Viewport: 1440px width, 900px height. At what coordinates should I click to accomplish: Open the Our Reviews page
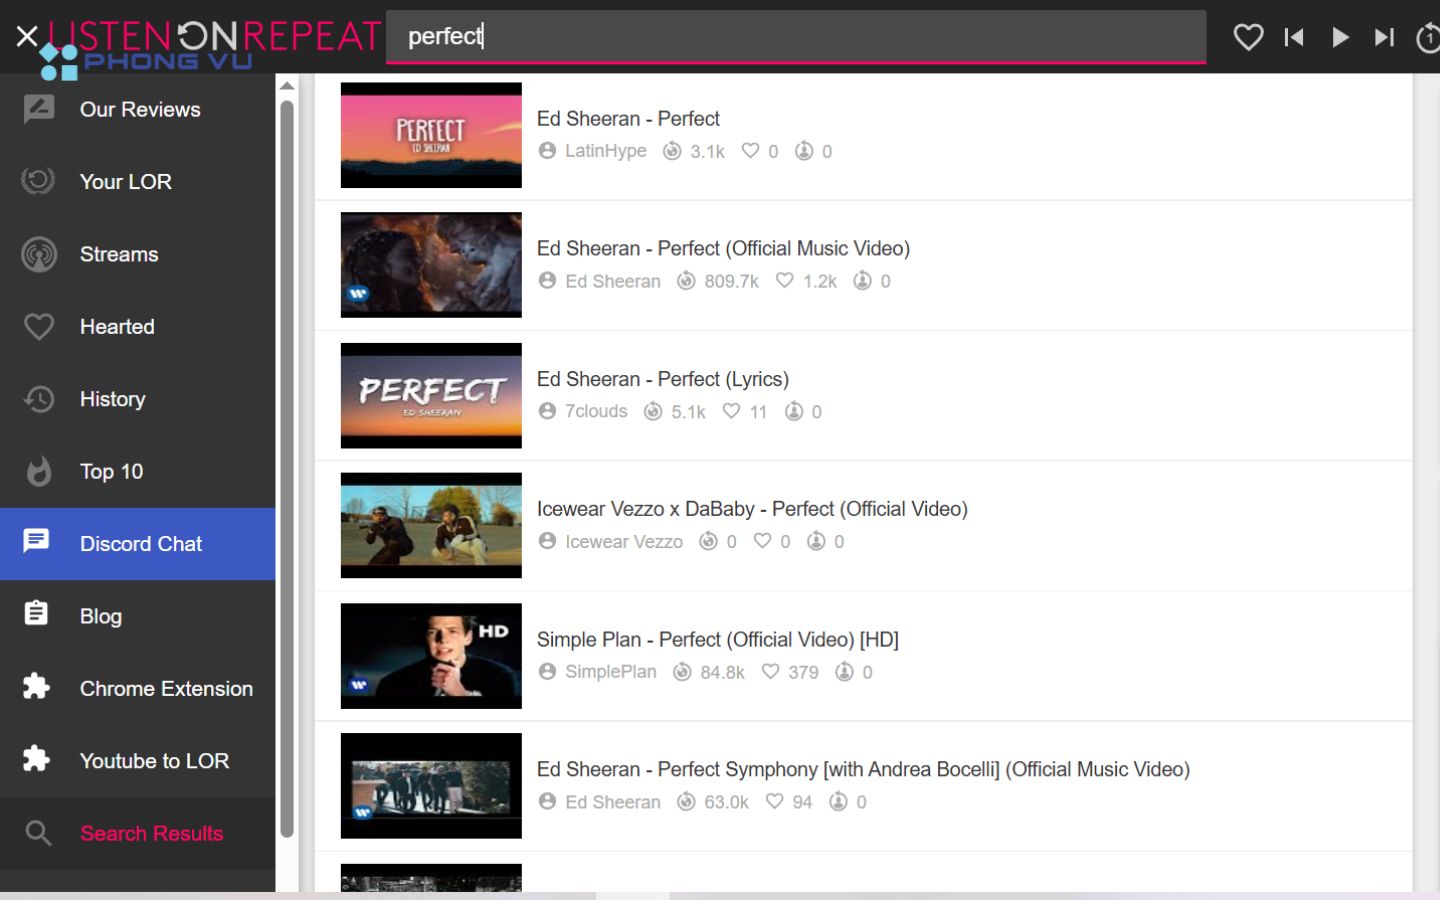[x=139, y=109]
